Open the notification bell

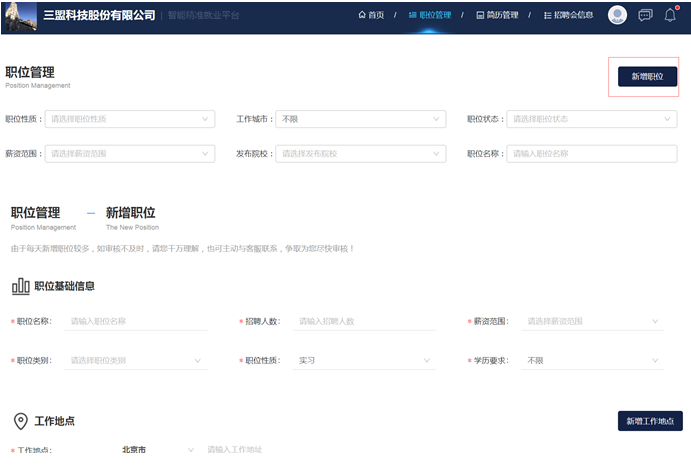pyautogui.click(x=670, y=15)
